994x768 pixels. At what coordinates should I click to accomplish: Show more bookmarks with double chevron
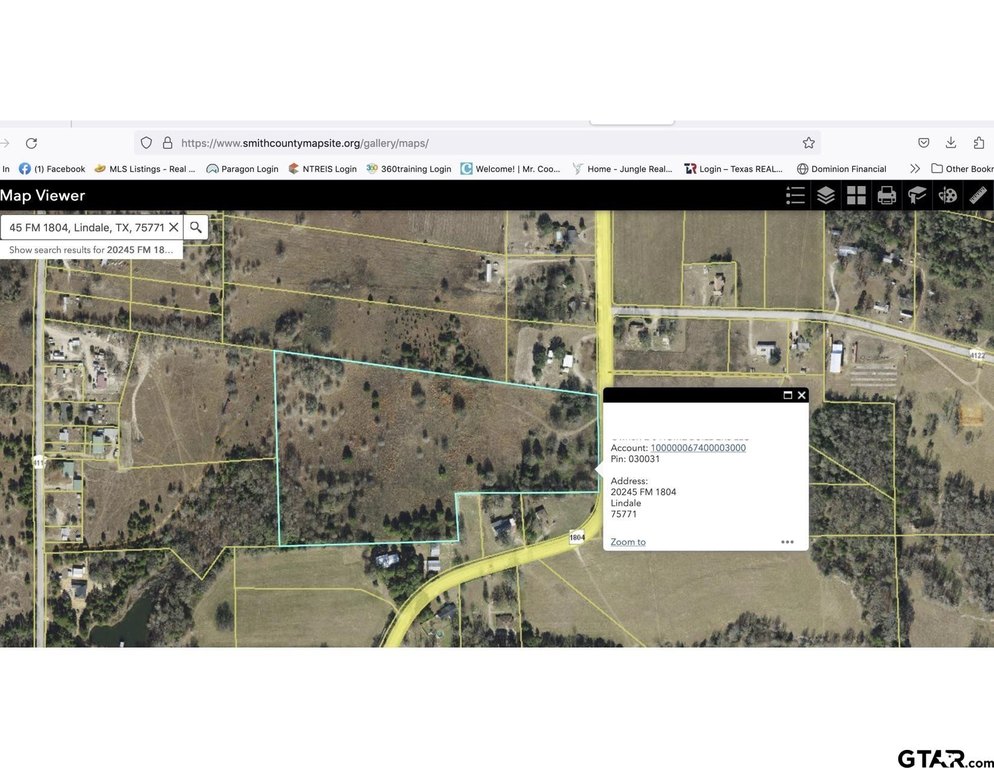[914, 169]
